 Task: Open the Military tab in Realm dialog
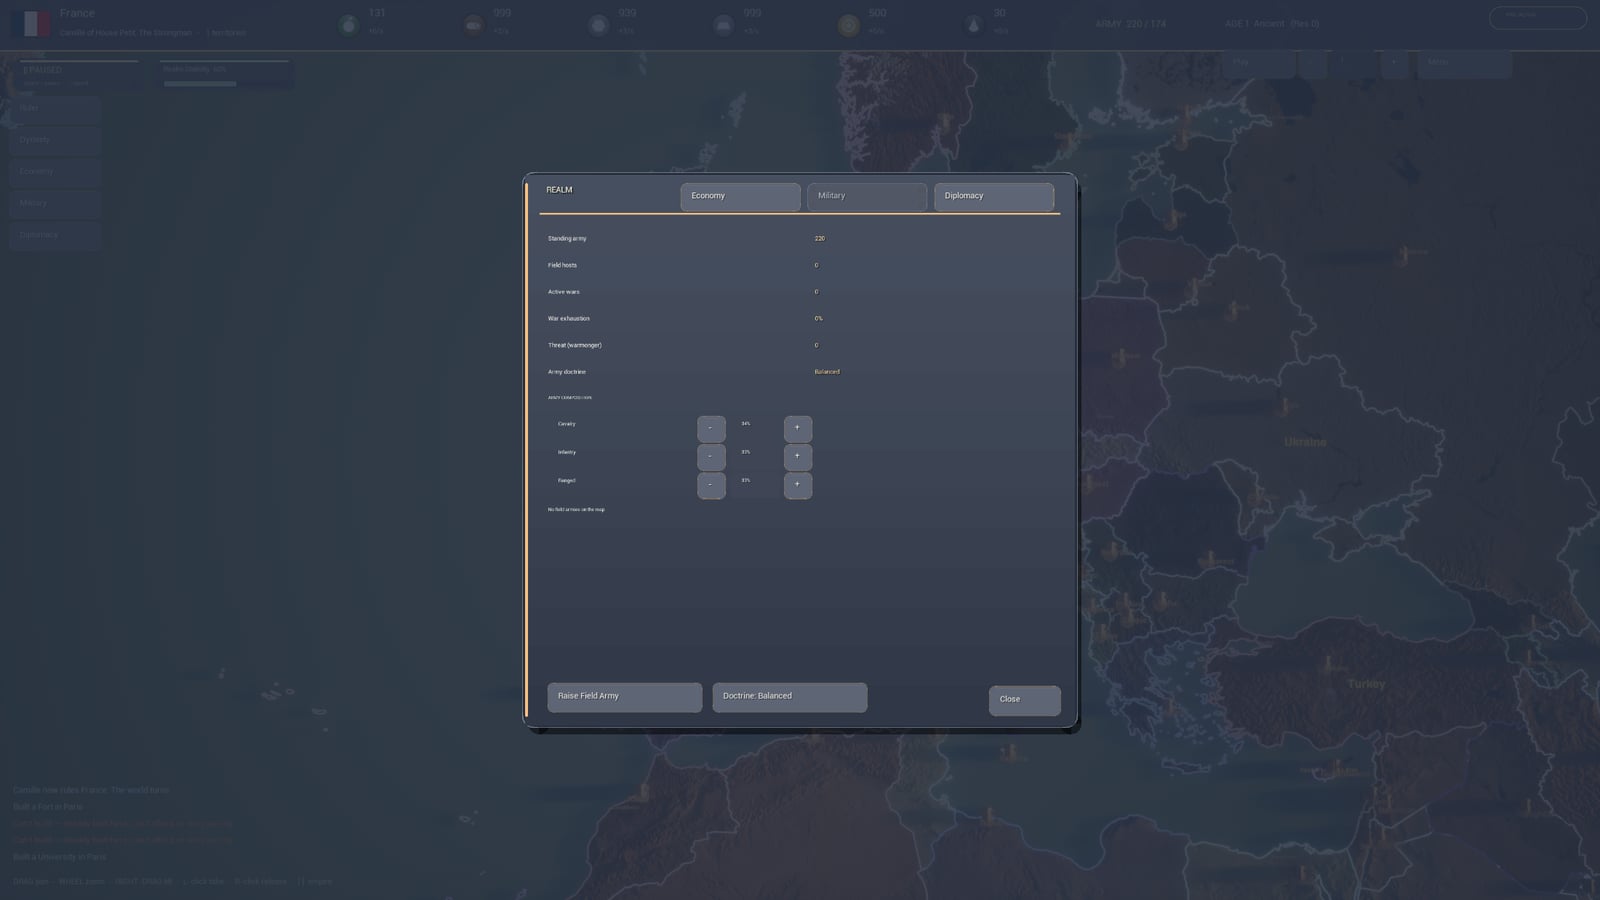tap(866, 196)
